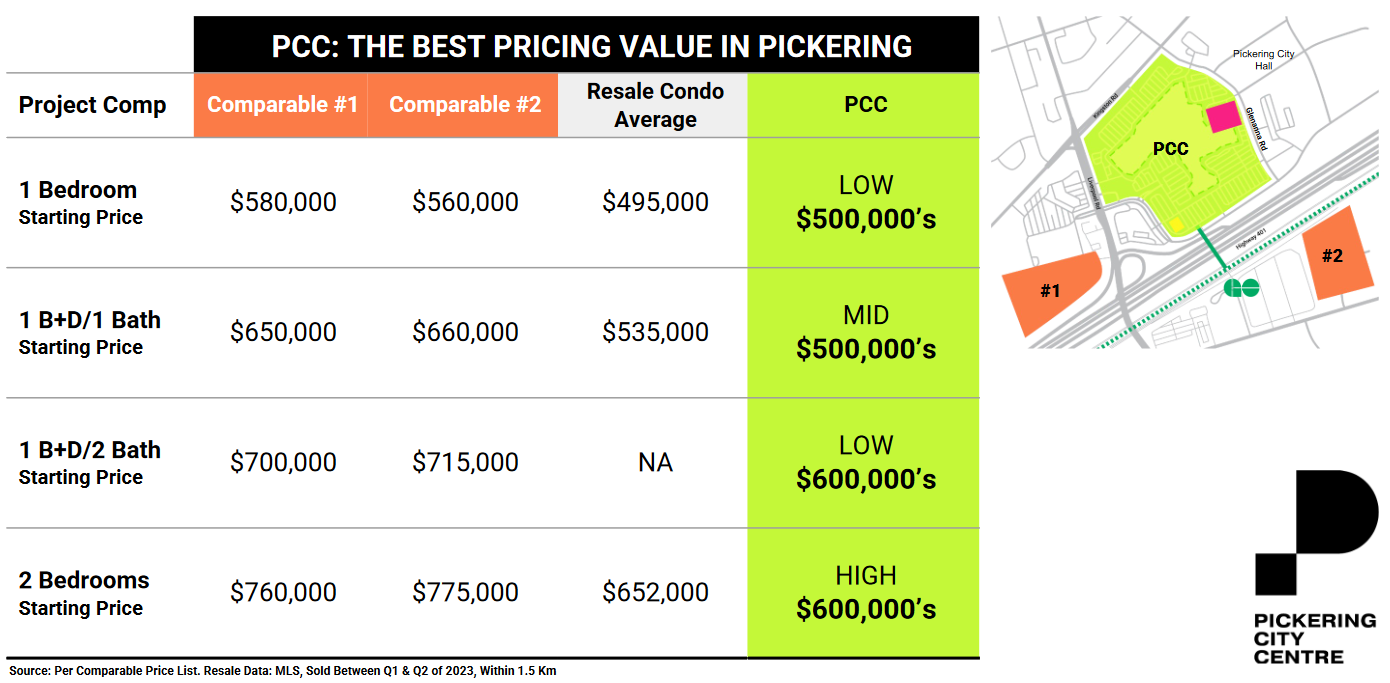Select the HIGH $600,000's PCC cell

coord(865,592)
